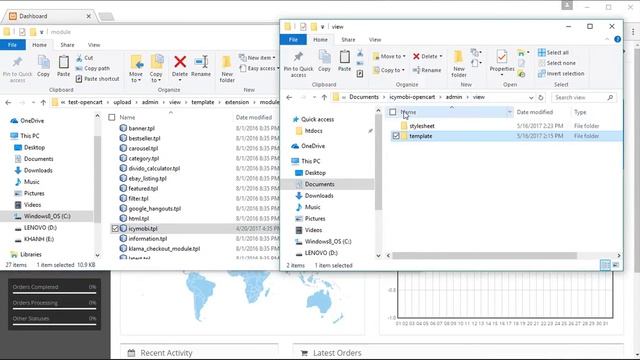Screen dimensions: 640x360
Task: Click the red Delete icon in module window
Action: 180,62
